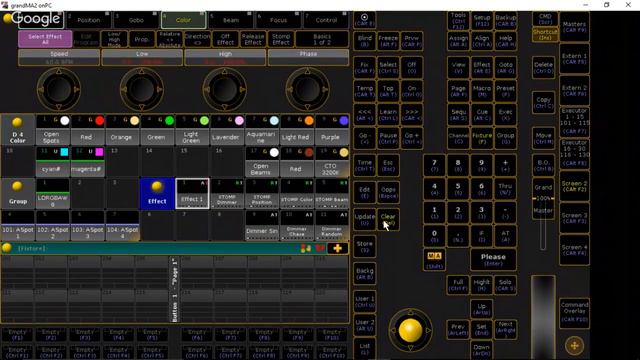Switch to the Gobo tab
The height and width of the screenshot is (360, 640).
(x=136, y=20)
